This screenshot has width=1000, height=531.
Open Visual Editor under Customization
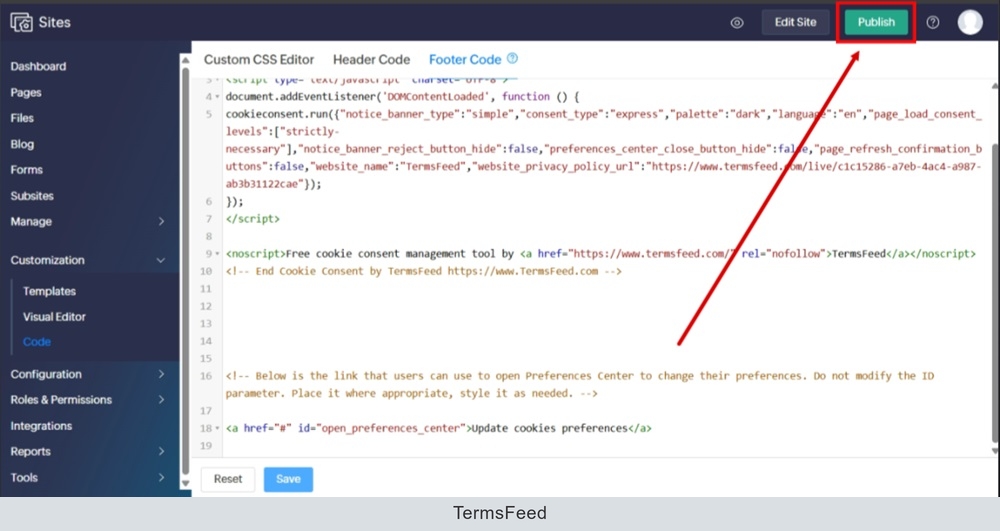click(54, 317)
